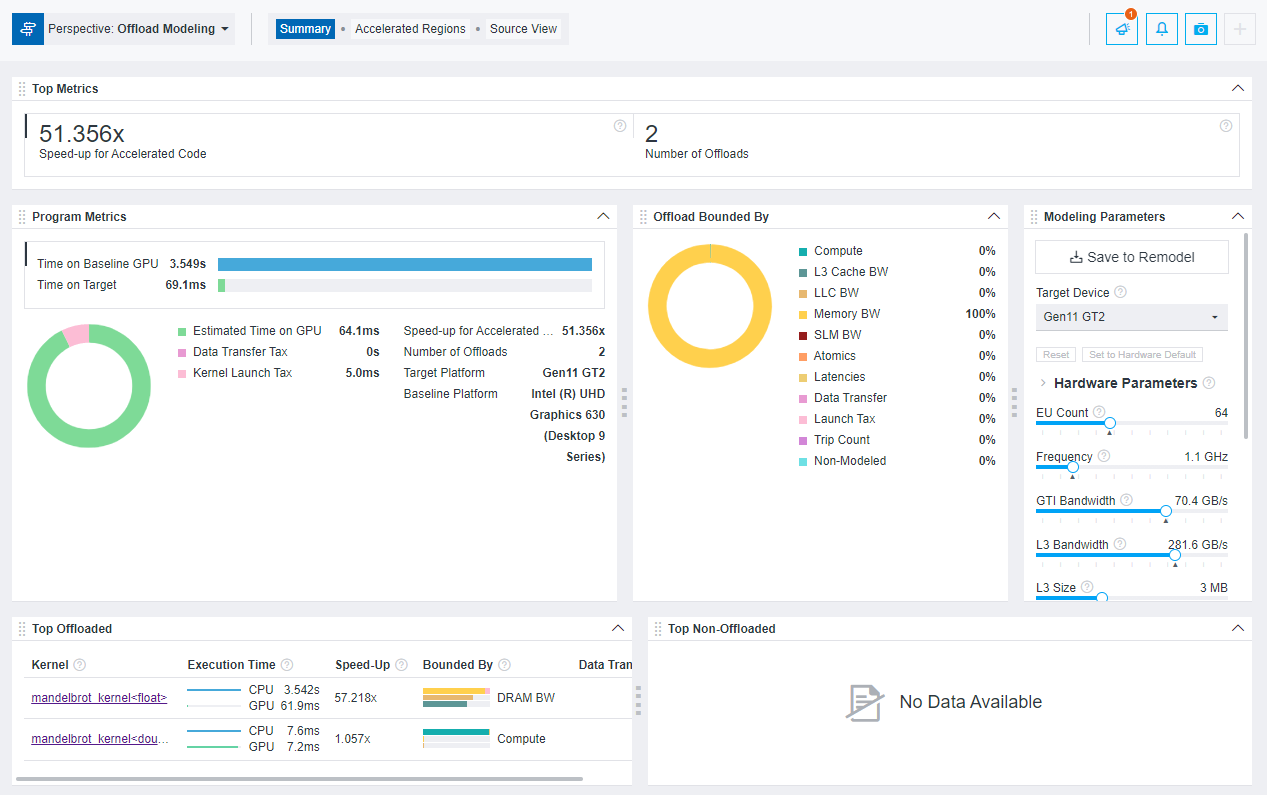Open the mandelbrot_kernel<float> link
Image resolution: width=1267 pixels, height=795 pixels.
(98, 697)
